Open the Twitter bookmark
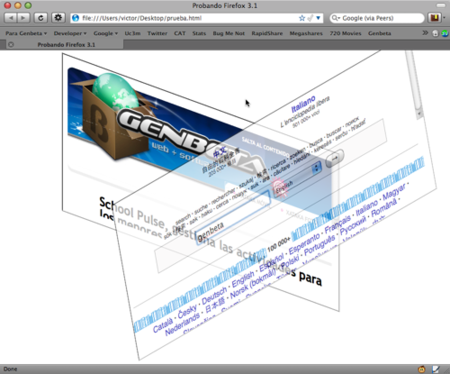This screenshot has height=374, width=450. coord(157,33)
